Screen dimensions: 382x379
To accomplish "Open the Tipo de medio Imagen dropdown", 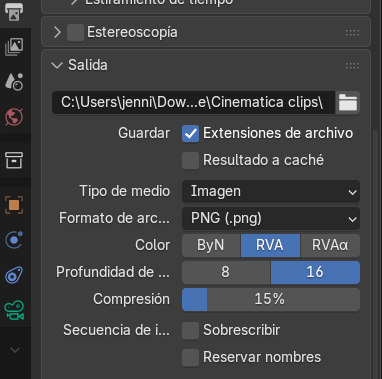I will point(271,191).
